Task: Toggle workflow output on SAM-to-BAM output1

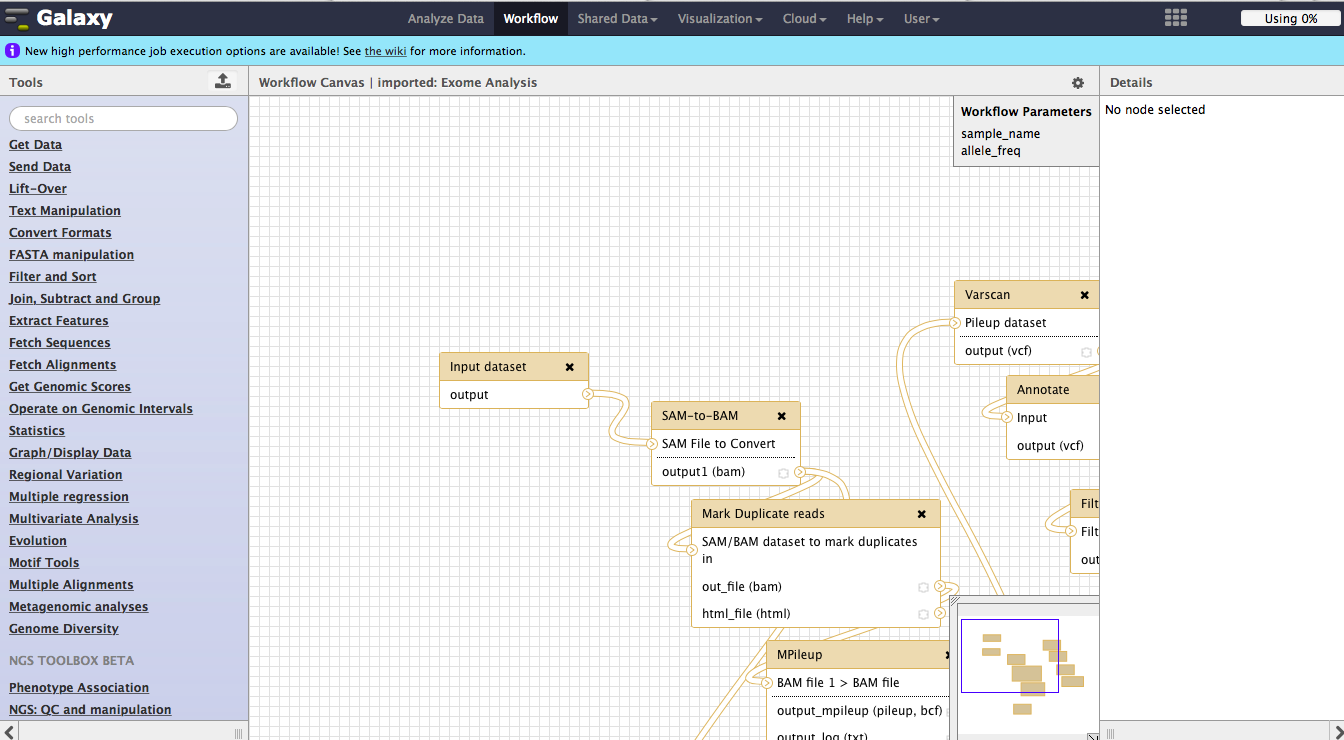Action: coord(784,473)
